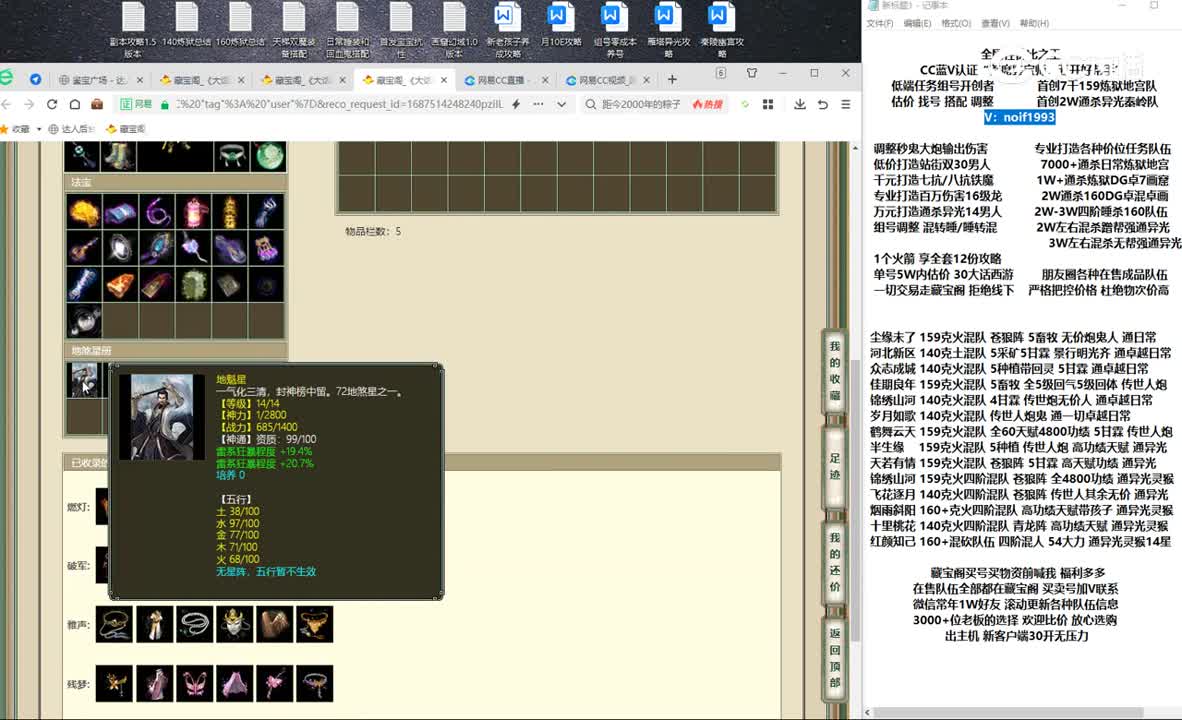Click the 热搜 hot search button
This screenshot has height=720, width=1182.
coord(708,104)
